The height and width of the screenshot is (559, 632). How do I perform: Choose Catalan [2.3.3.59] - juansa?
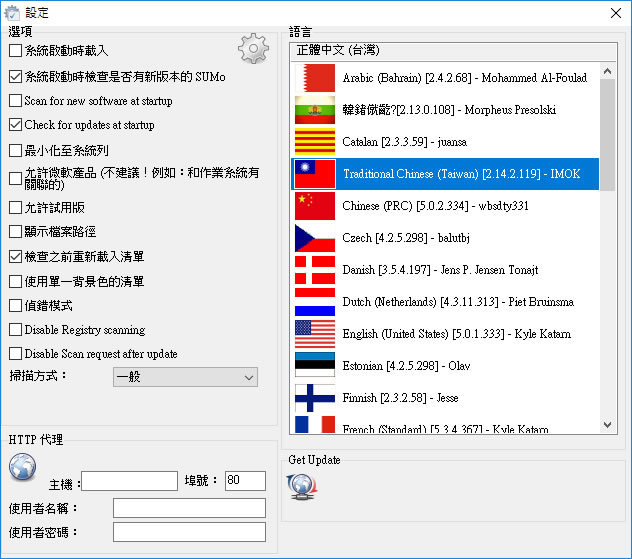pyautogui.click(x=445, y=142)
